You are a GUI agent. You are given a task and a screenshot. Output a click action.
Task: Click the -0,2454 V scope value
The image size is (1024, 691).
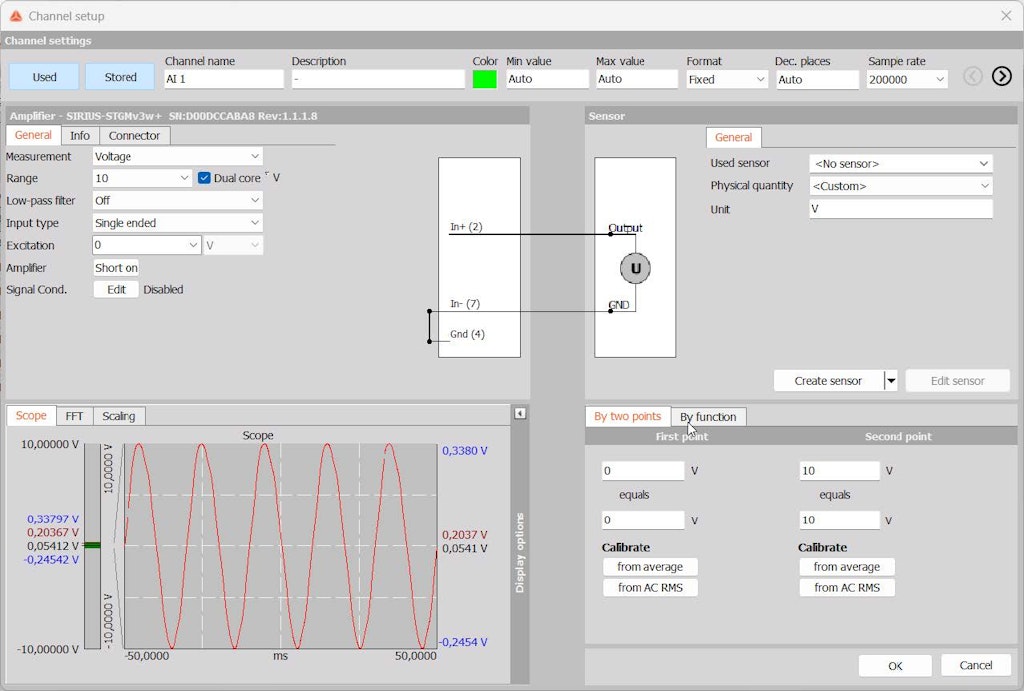click(463, 642)
